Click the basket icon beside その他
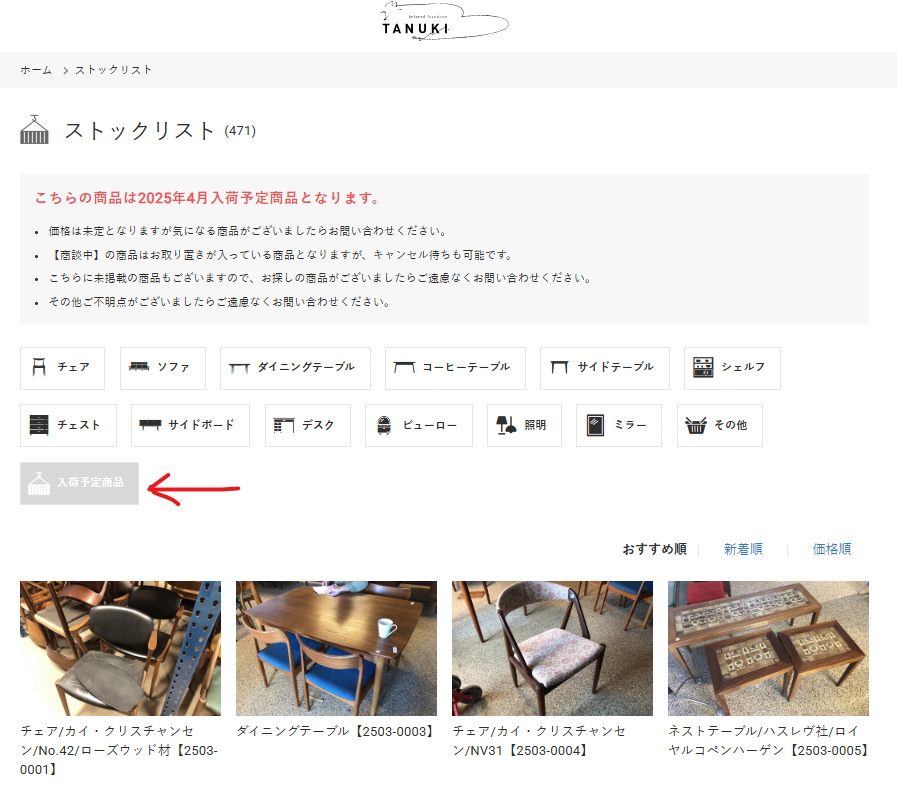This screenshot has width=897, height=791. tap(696, 425)
